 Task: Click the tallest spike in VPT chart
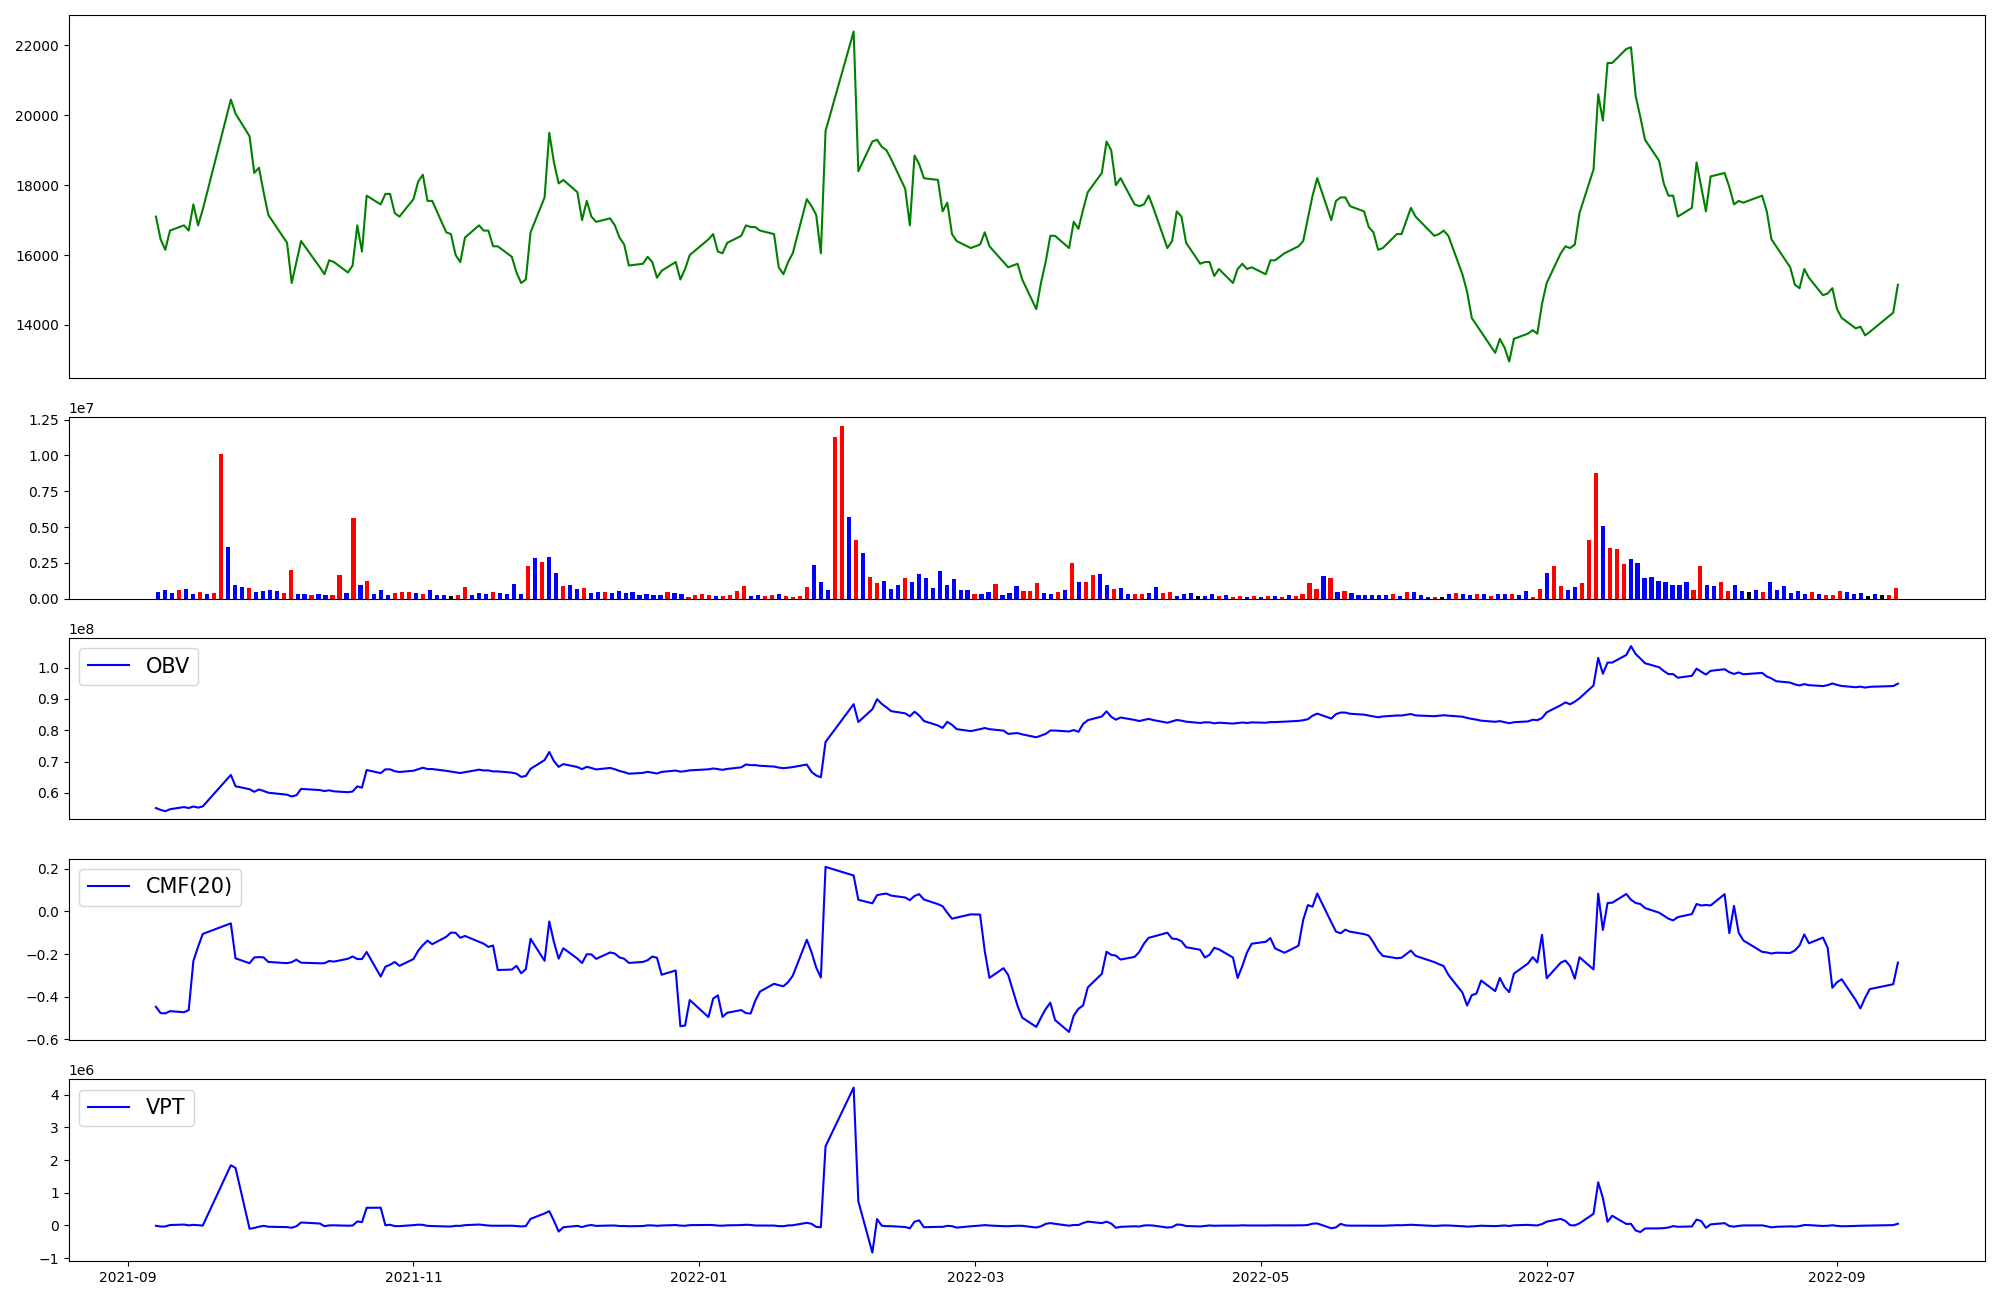point(852,1089)
